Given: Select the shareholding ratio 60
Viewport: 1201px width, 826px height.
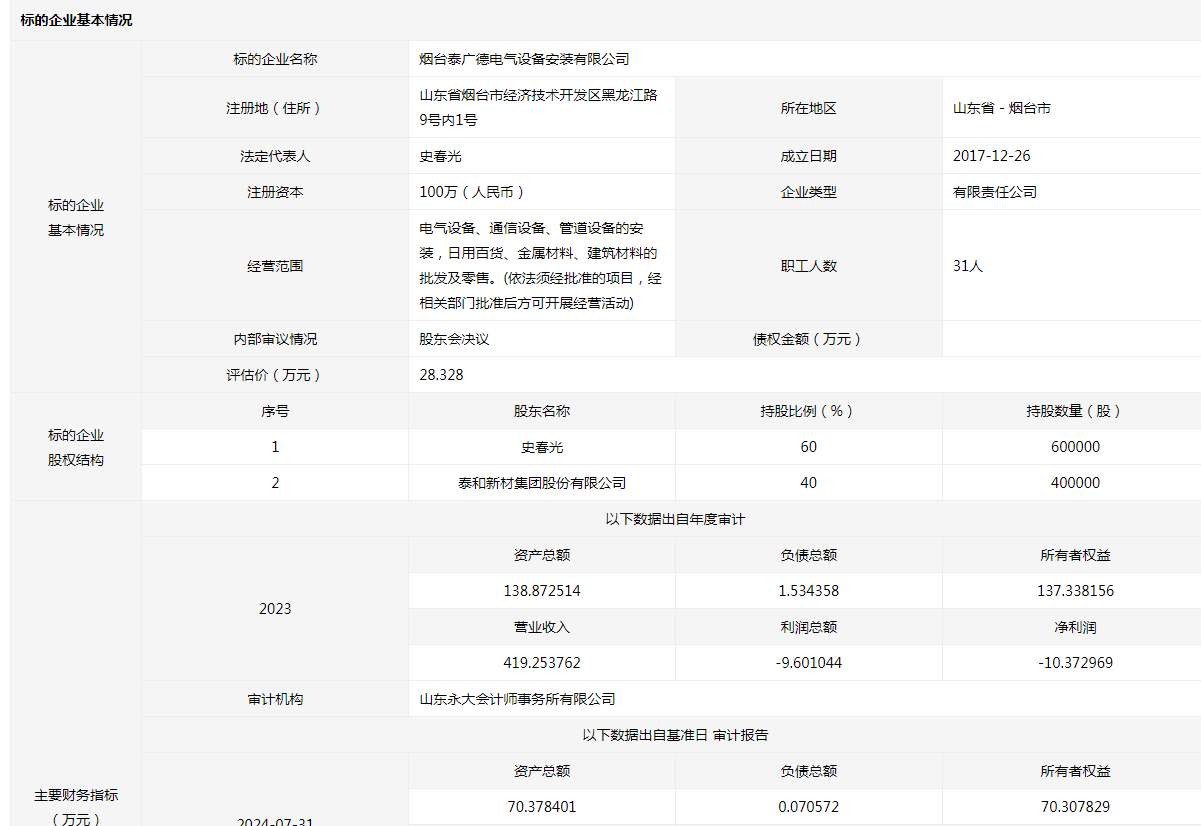Looking at the screenshot, I should point(808,447).
